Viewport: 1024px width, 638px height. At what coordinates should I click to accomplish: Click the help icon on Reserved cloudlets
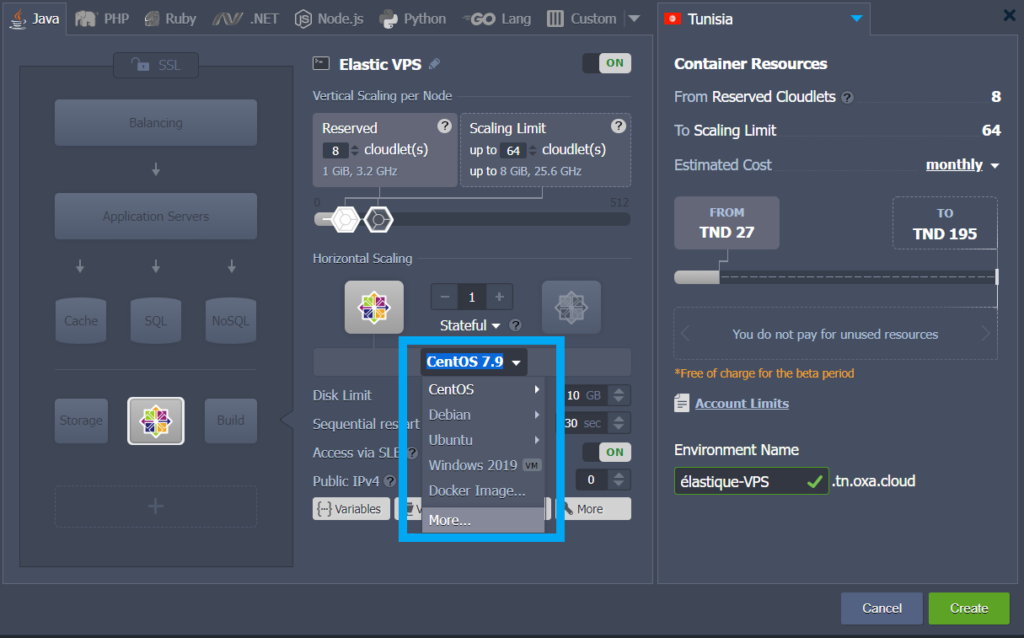click(444, 126)
